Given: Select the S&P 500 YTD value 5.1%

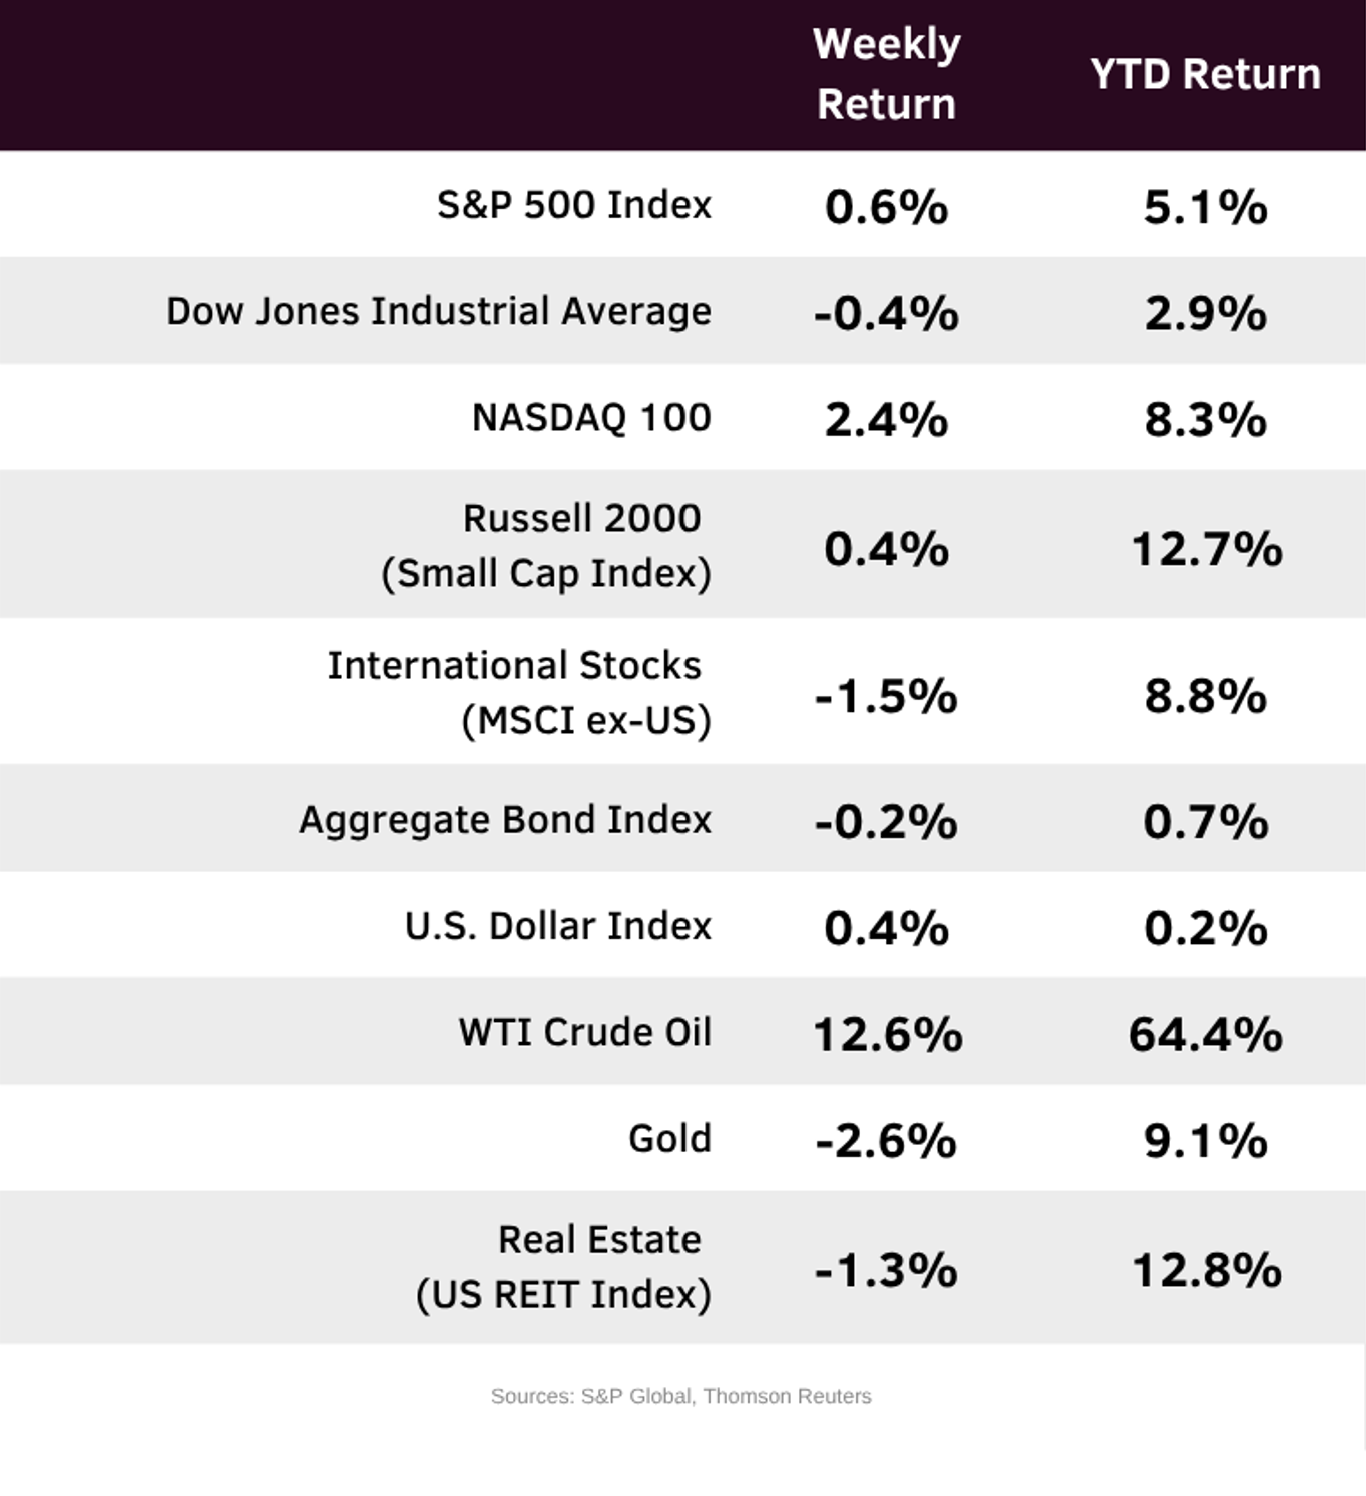Looking at the screenshot, I should (x=1205, y=207).
